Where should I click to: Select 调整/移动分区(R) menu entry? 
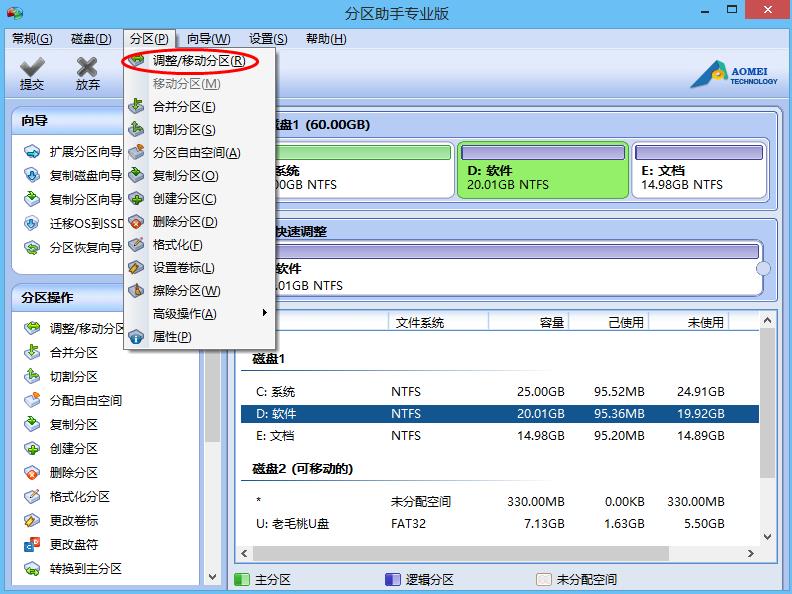pyautogui.click(x=199, y=61)
